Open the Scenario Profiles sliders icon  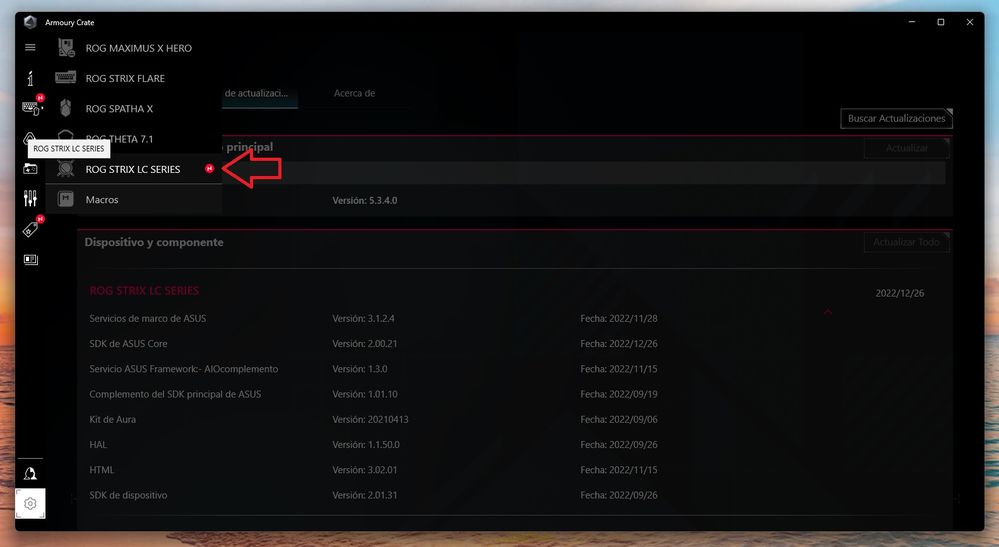tap(30, 199)
